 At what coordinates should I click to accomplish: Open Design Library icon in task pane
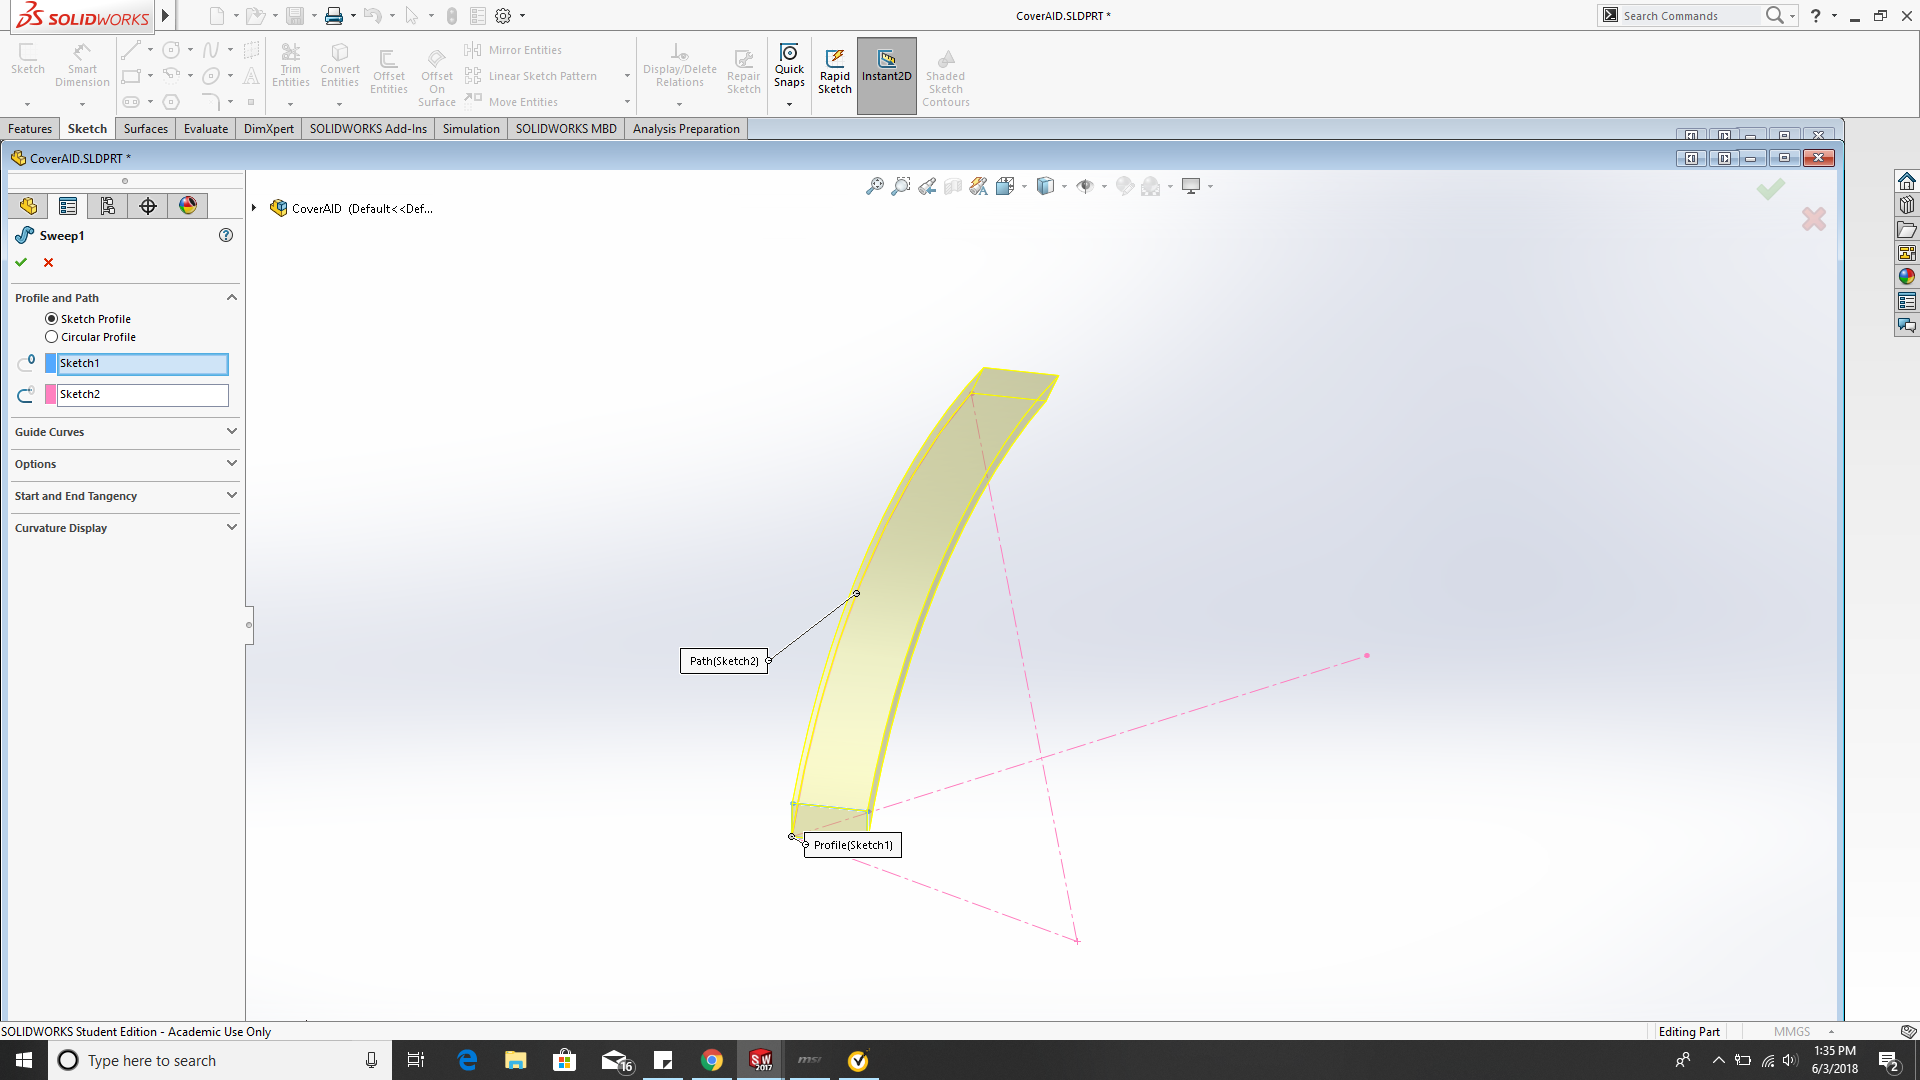pyautogui.click(x=1907, y=205)
